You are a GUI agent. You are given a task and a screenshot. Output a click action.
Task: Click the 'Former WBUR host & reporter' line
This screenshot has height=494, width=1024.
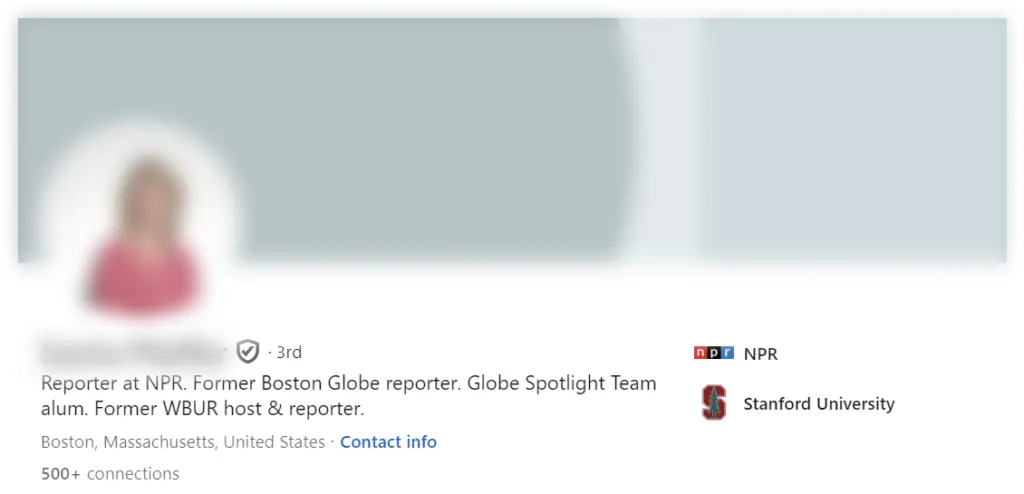pos(229,410)
